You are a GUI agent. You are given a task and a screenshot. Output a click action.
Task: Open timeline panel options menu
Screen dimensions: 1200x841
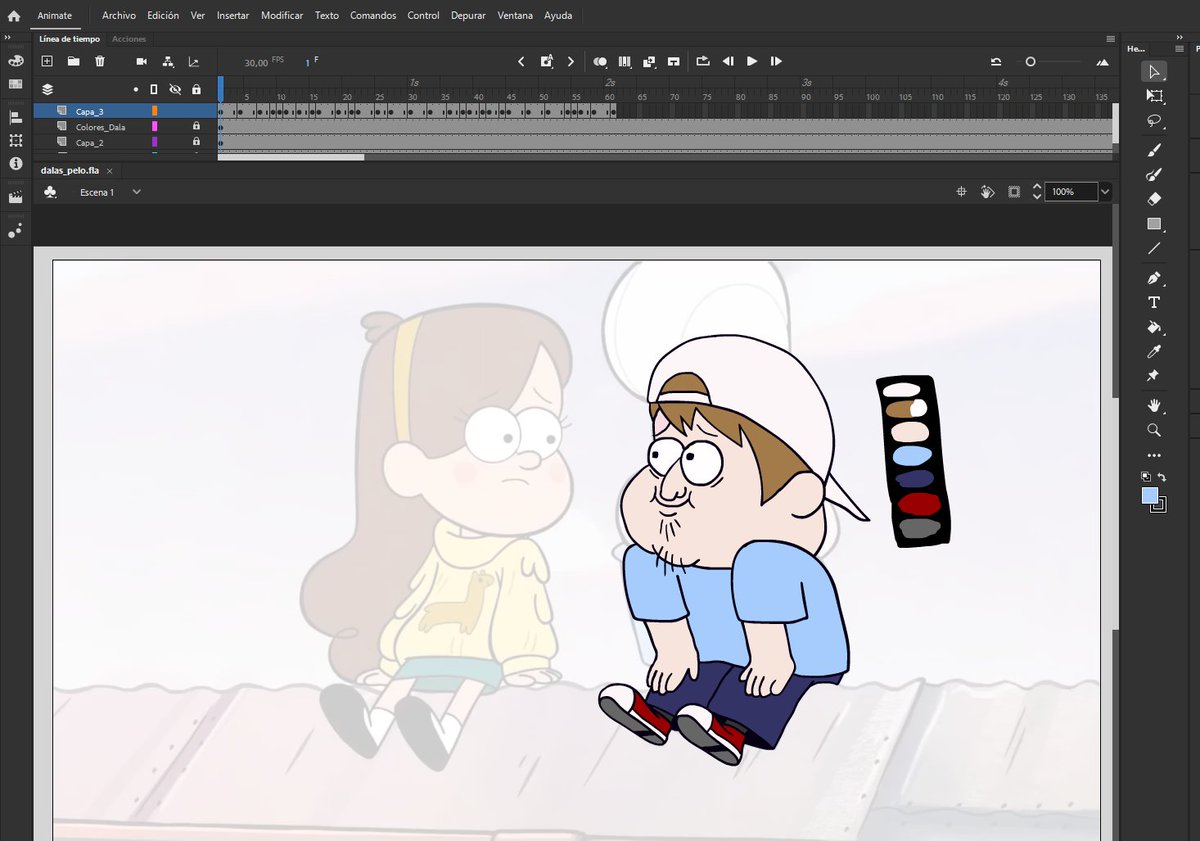[1110, 39]
